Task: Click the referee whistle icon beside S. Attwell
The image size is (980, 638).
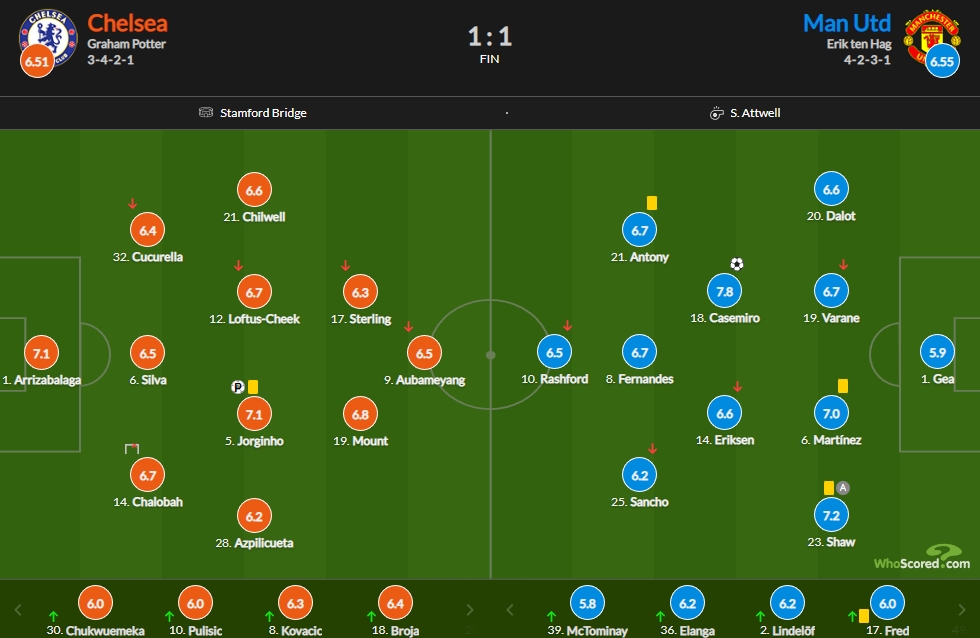Action: tap(716, 113)
